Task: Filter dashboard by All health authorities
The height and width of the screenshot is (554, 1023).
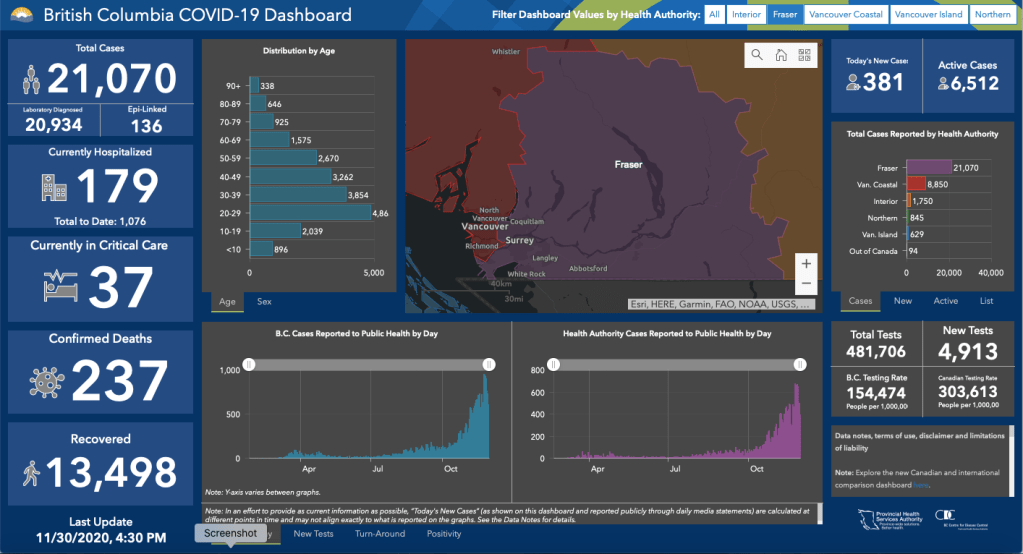Action: coord(714,14)
